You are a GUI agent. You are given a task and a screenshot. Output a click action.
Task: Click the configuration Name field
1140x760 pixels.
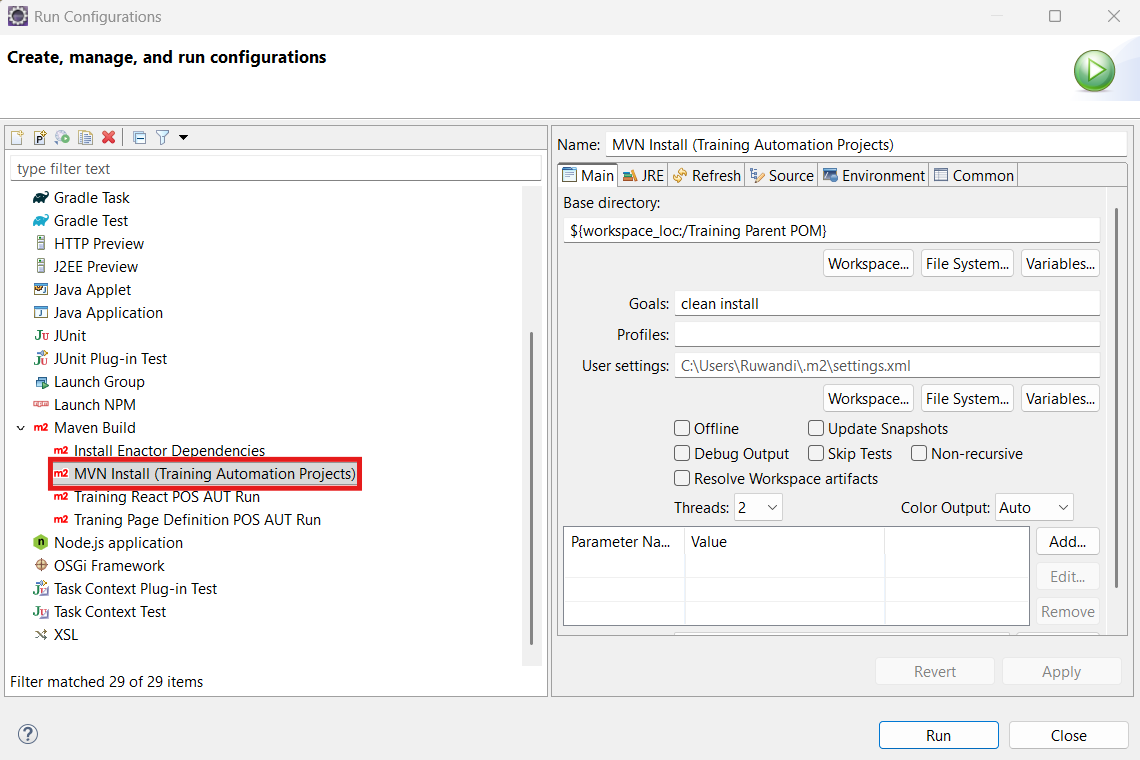pos(866,145)
